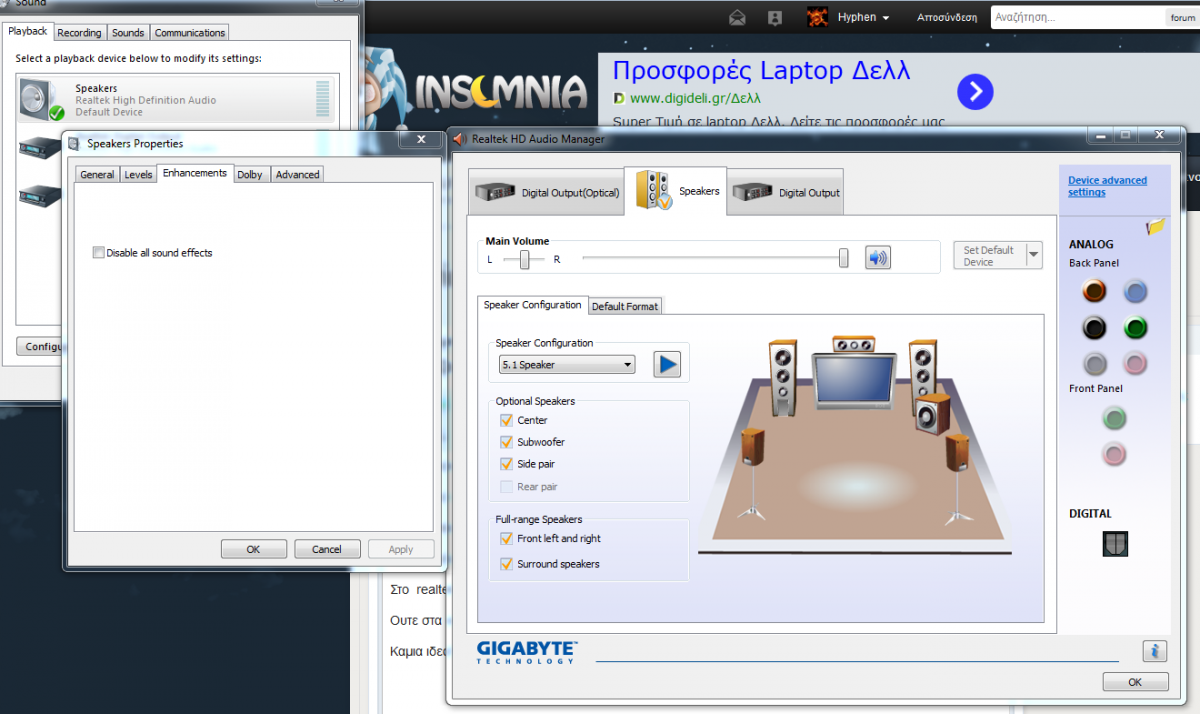The width and height of the screenshot is (1200, 714).
Task: Open the forum messages envelope icon
Action: (x=737, y=17)
